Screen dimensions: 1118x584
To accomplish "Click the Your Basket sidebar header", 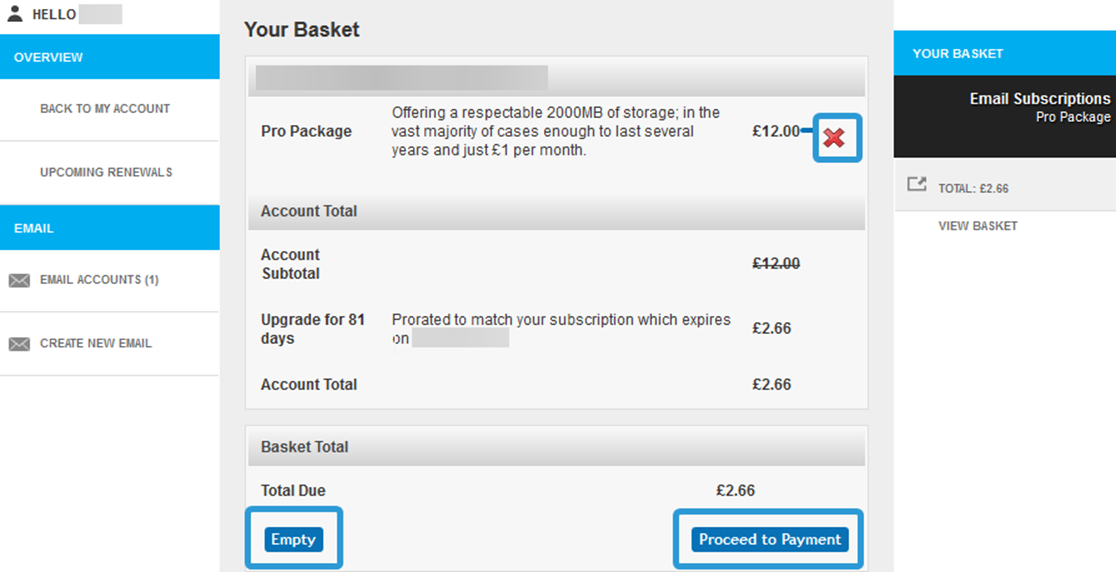I will click(x=958, y=54).
